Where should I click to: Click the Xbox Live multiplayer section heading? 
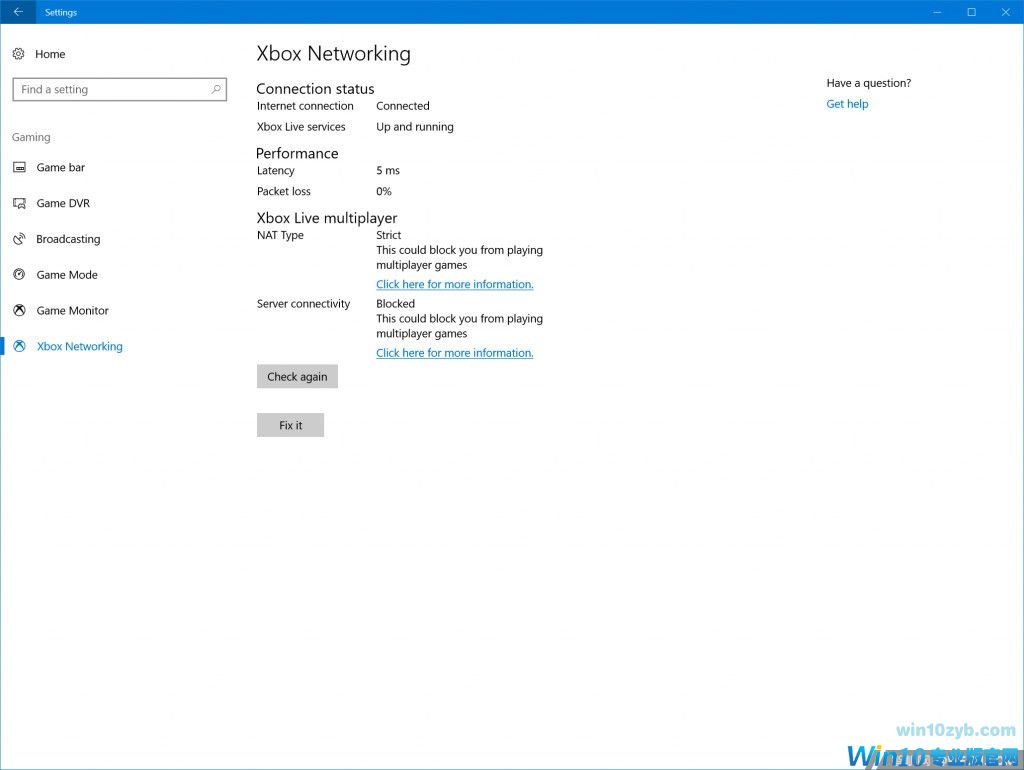[x=327, y=217]
